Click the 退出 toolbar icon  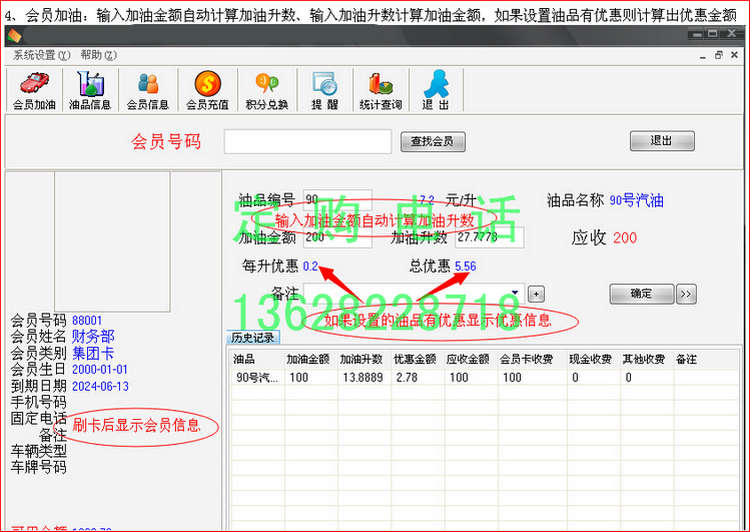[436, 90]
